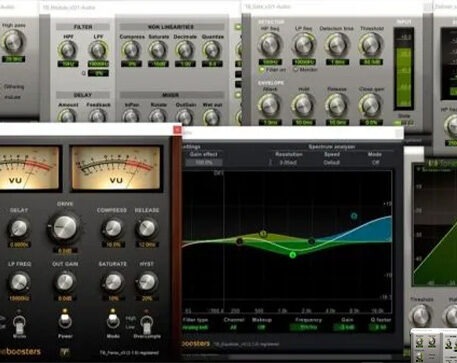This screenshot has height=363, width=457.
Task: Click the Detection time knob in Gate
Action: pyautogui.click(x=337, y=45)
